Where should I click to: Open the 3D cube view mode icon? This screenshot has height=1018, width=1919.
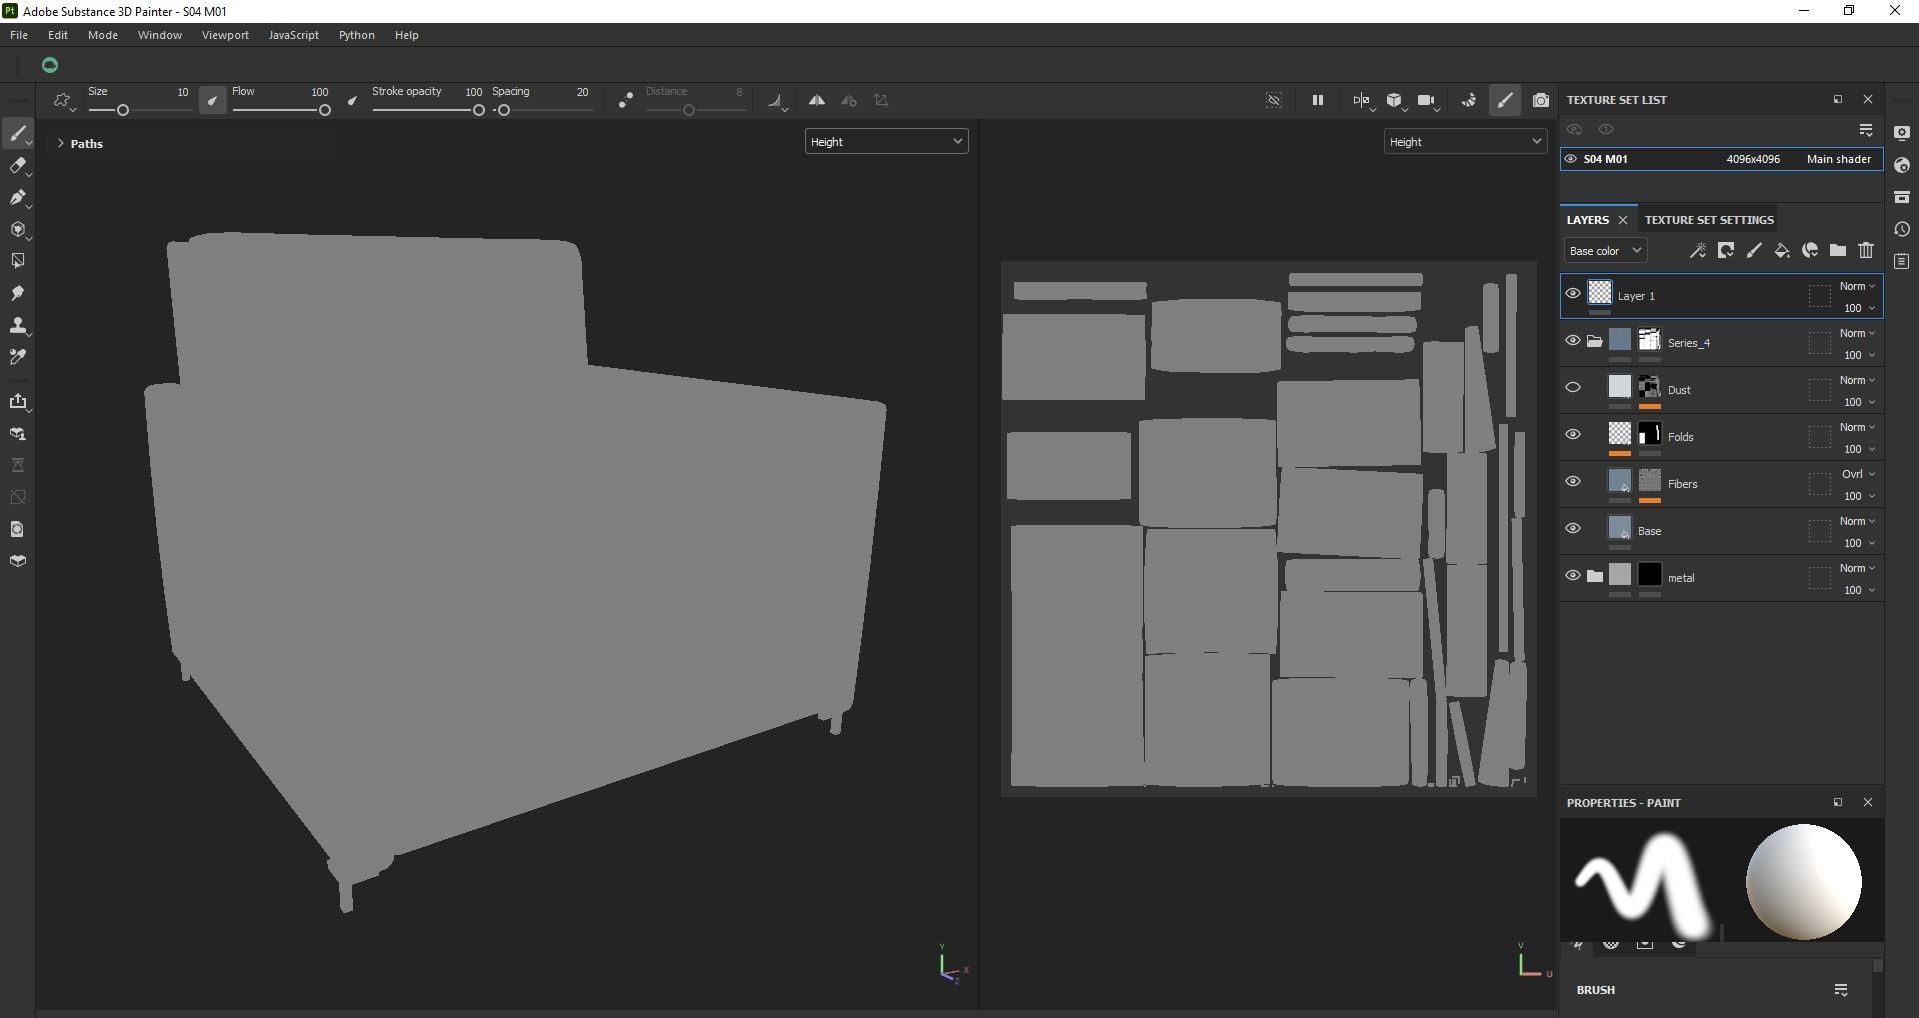pos(1395,100)
